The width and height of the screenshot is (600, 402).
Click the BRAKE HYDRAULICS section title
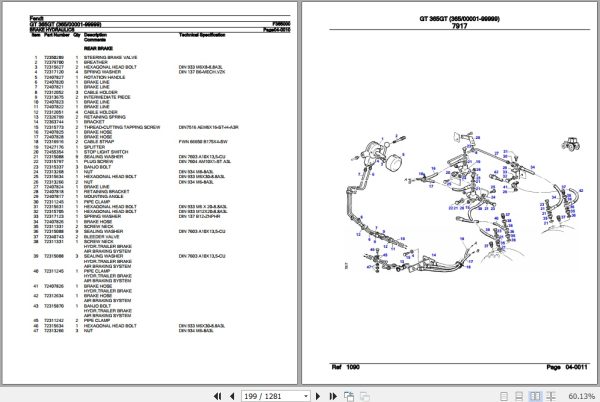pos(52,30)
